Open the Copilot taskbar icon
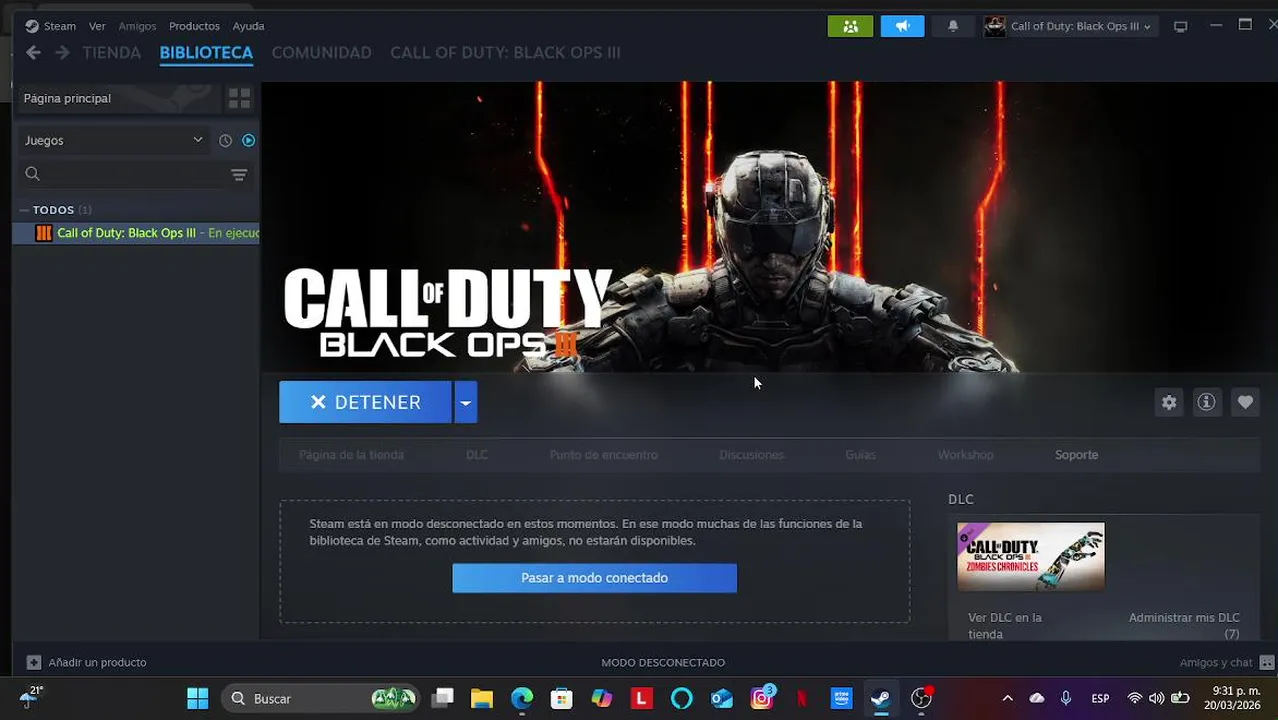 (x=602, y=698)
